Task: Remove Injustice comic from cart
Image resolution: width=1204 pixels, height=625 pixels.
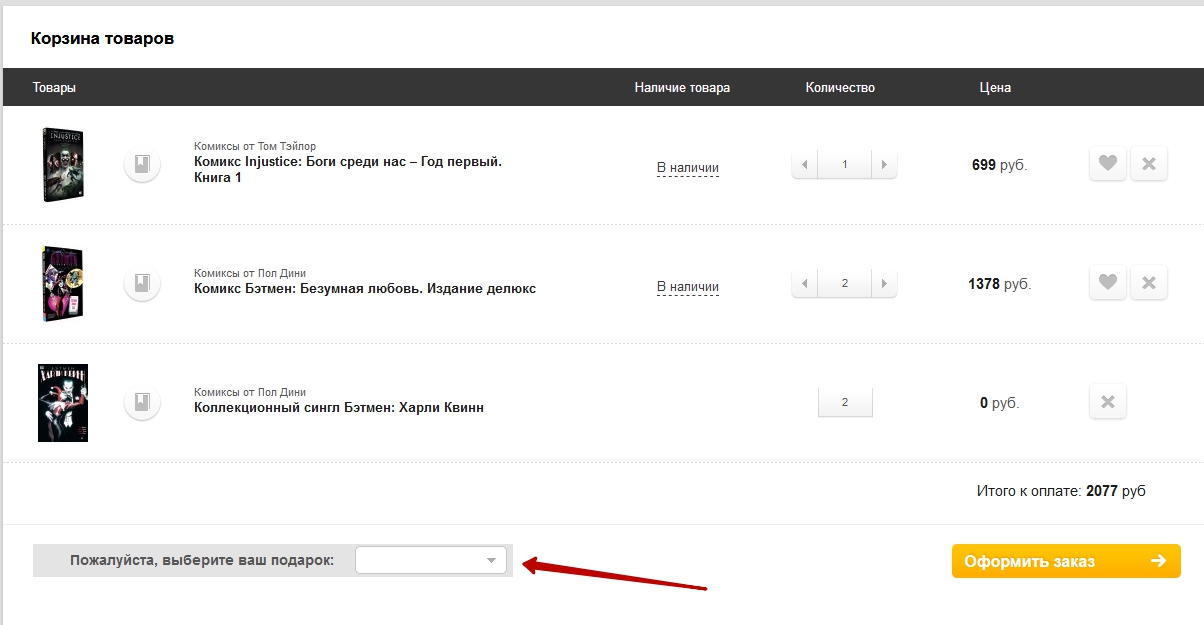Action: coord(1148,164)
